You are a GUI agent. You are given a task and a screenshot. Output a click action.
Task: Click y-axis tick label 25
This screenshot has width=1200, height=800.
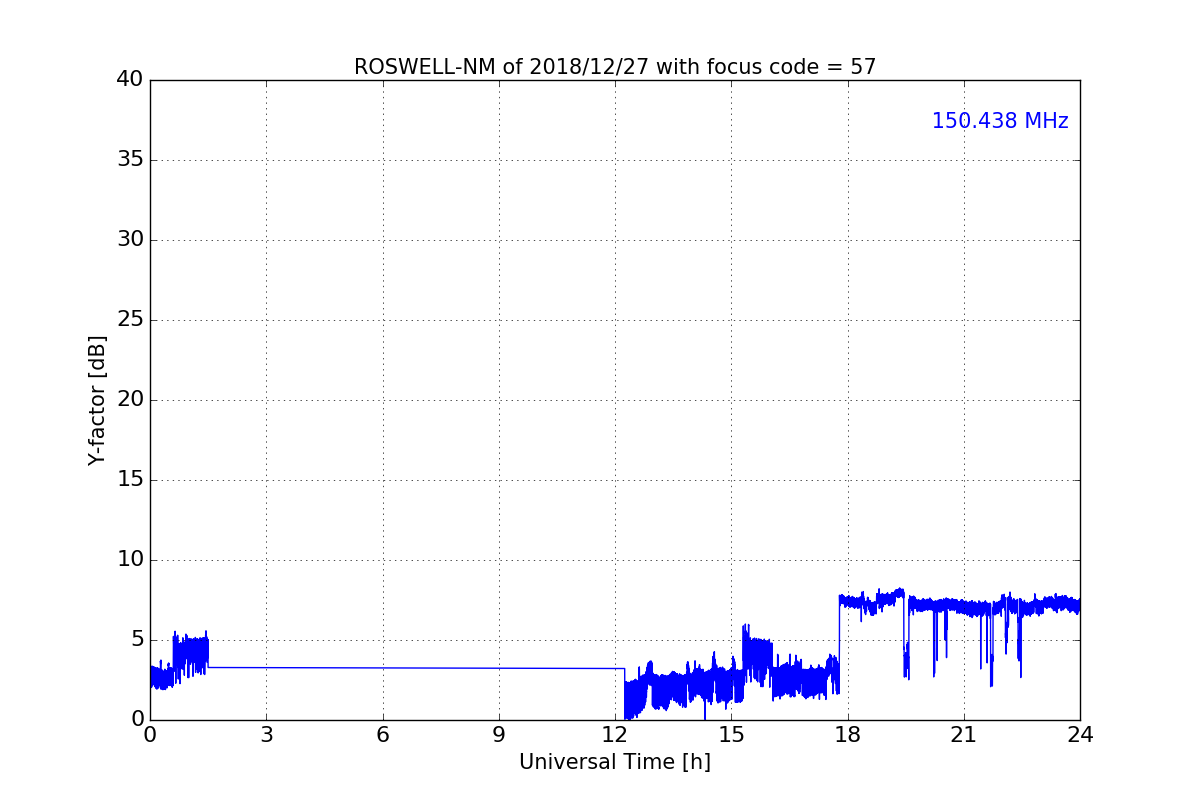coord(130,320)
